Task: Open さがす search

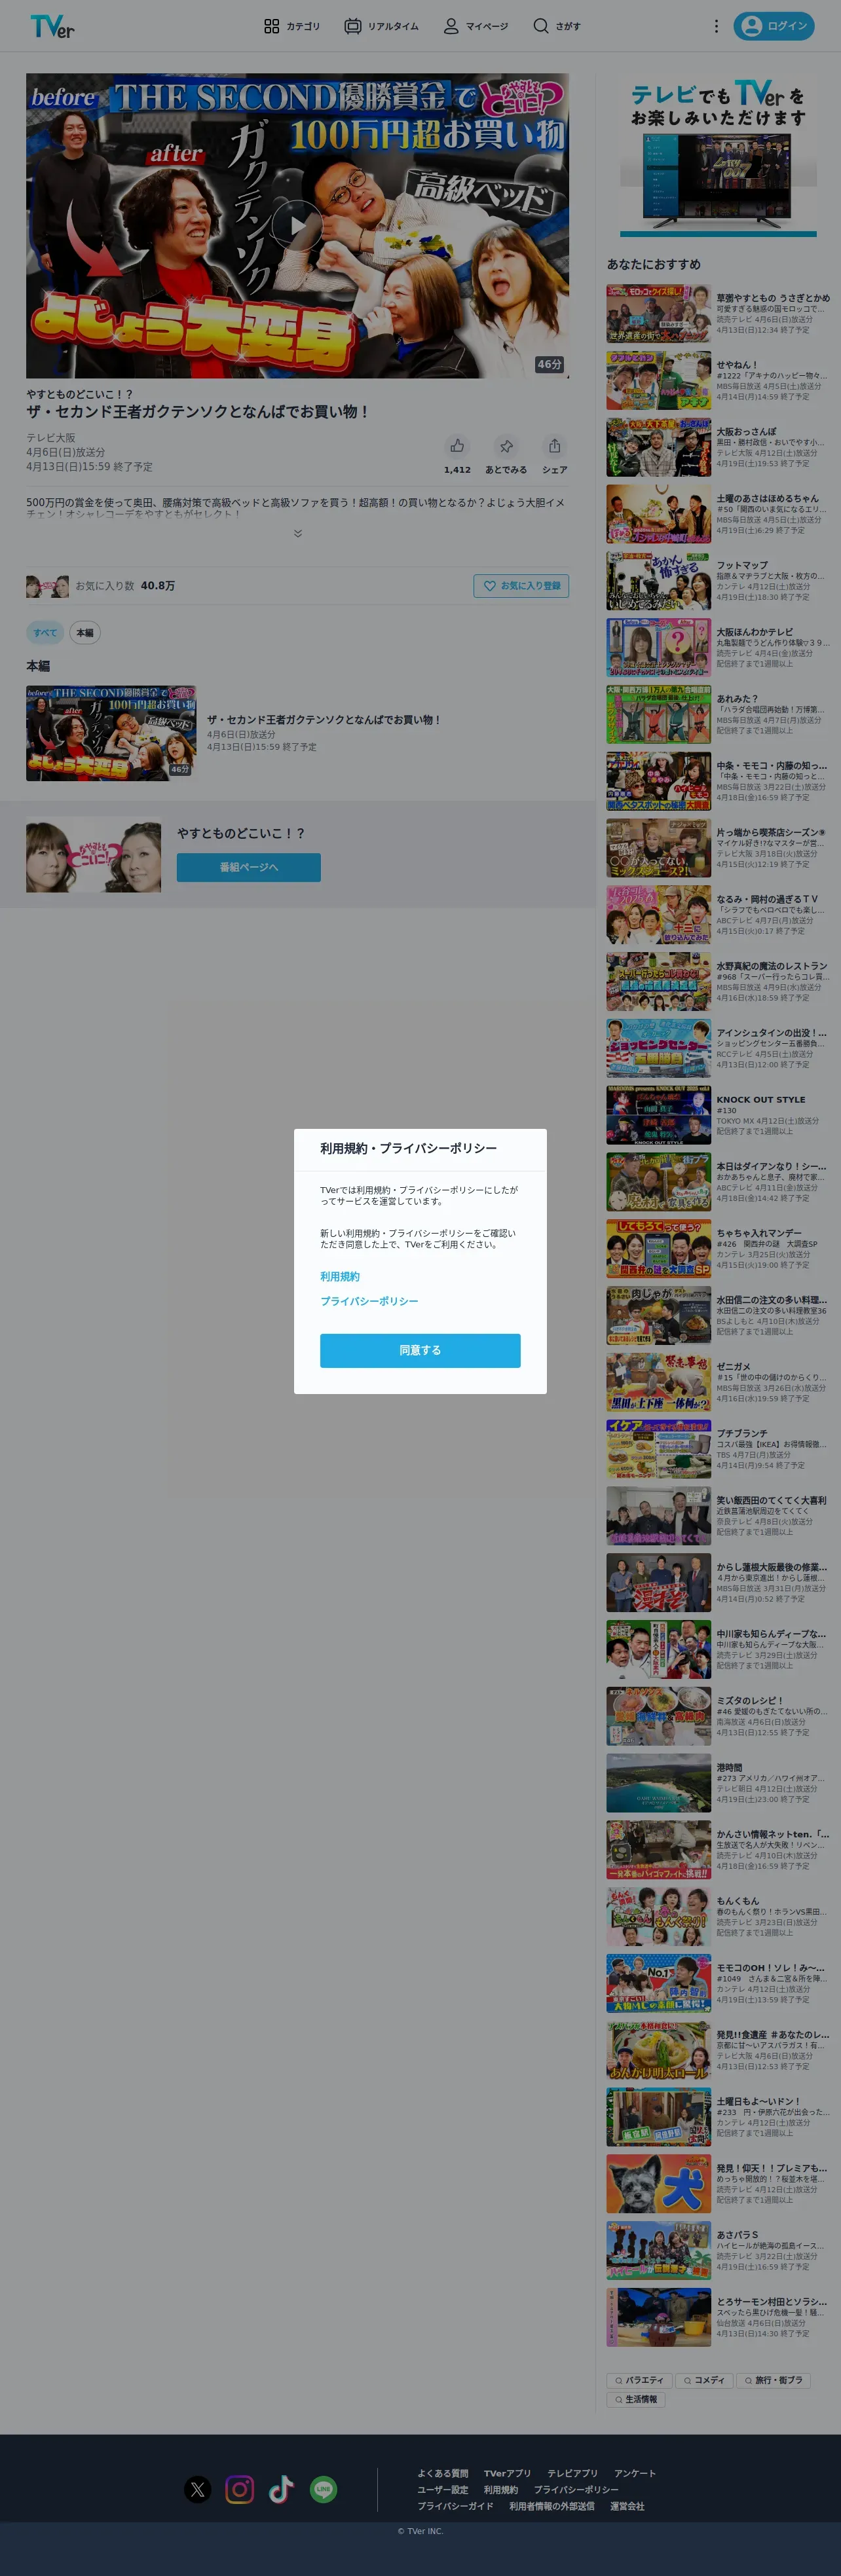Action: coord(556,26)
